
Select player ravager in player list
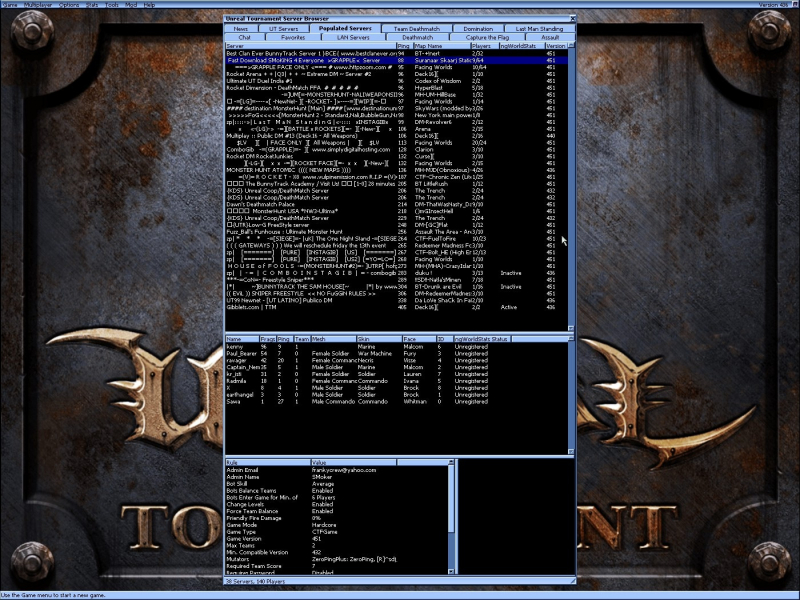click(x=396, y=360)
